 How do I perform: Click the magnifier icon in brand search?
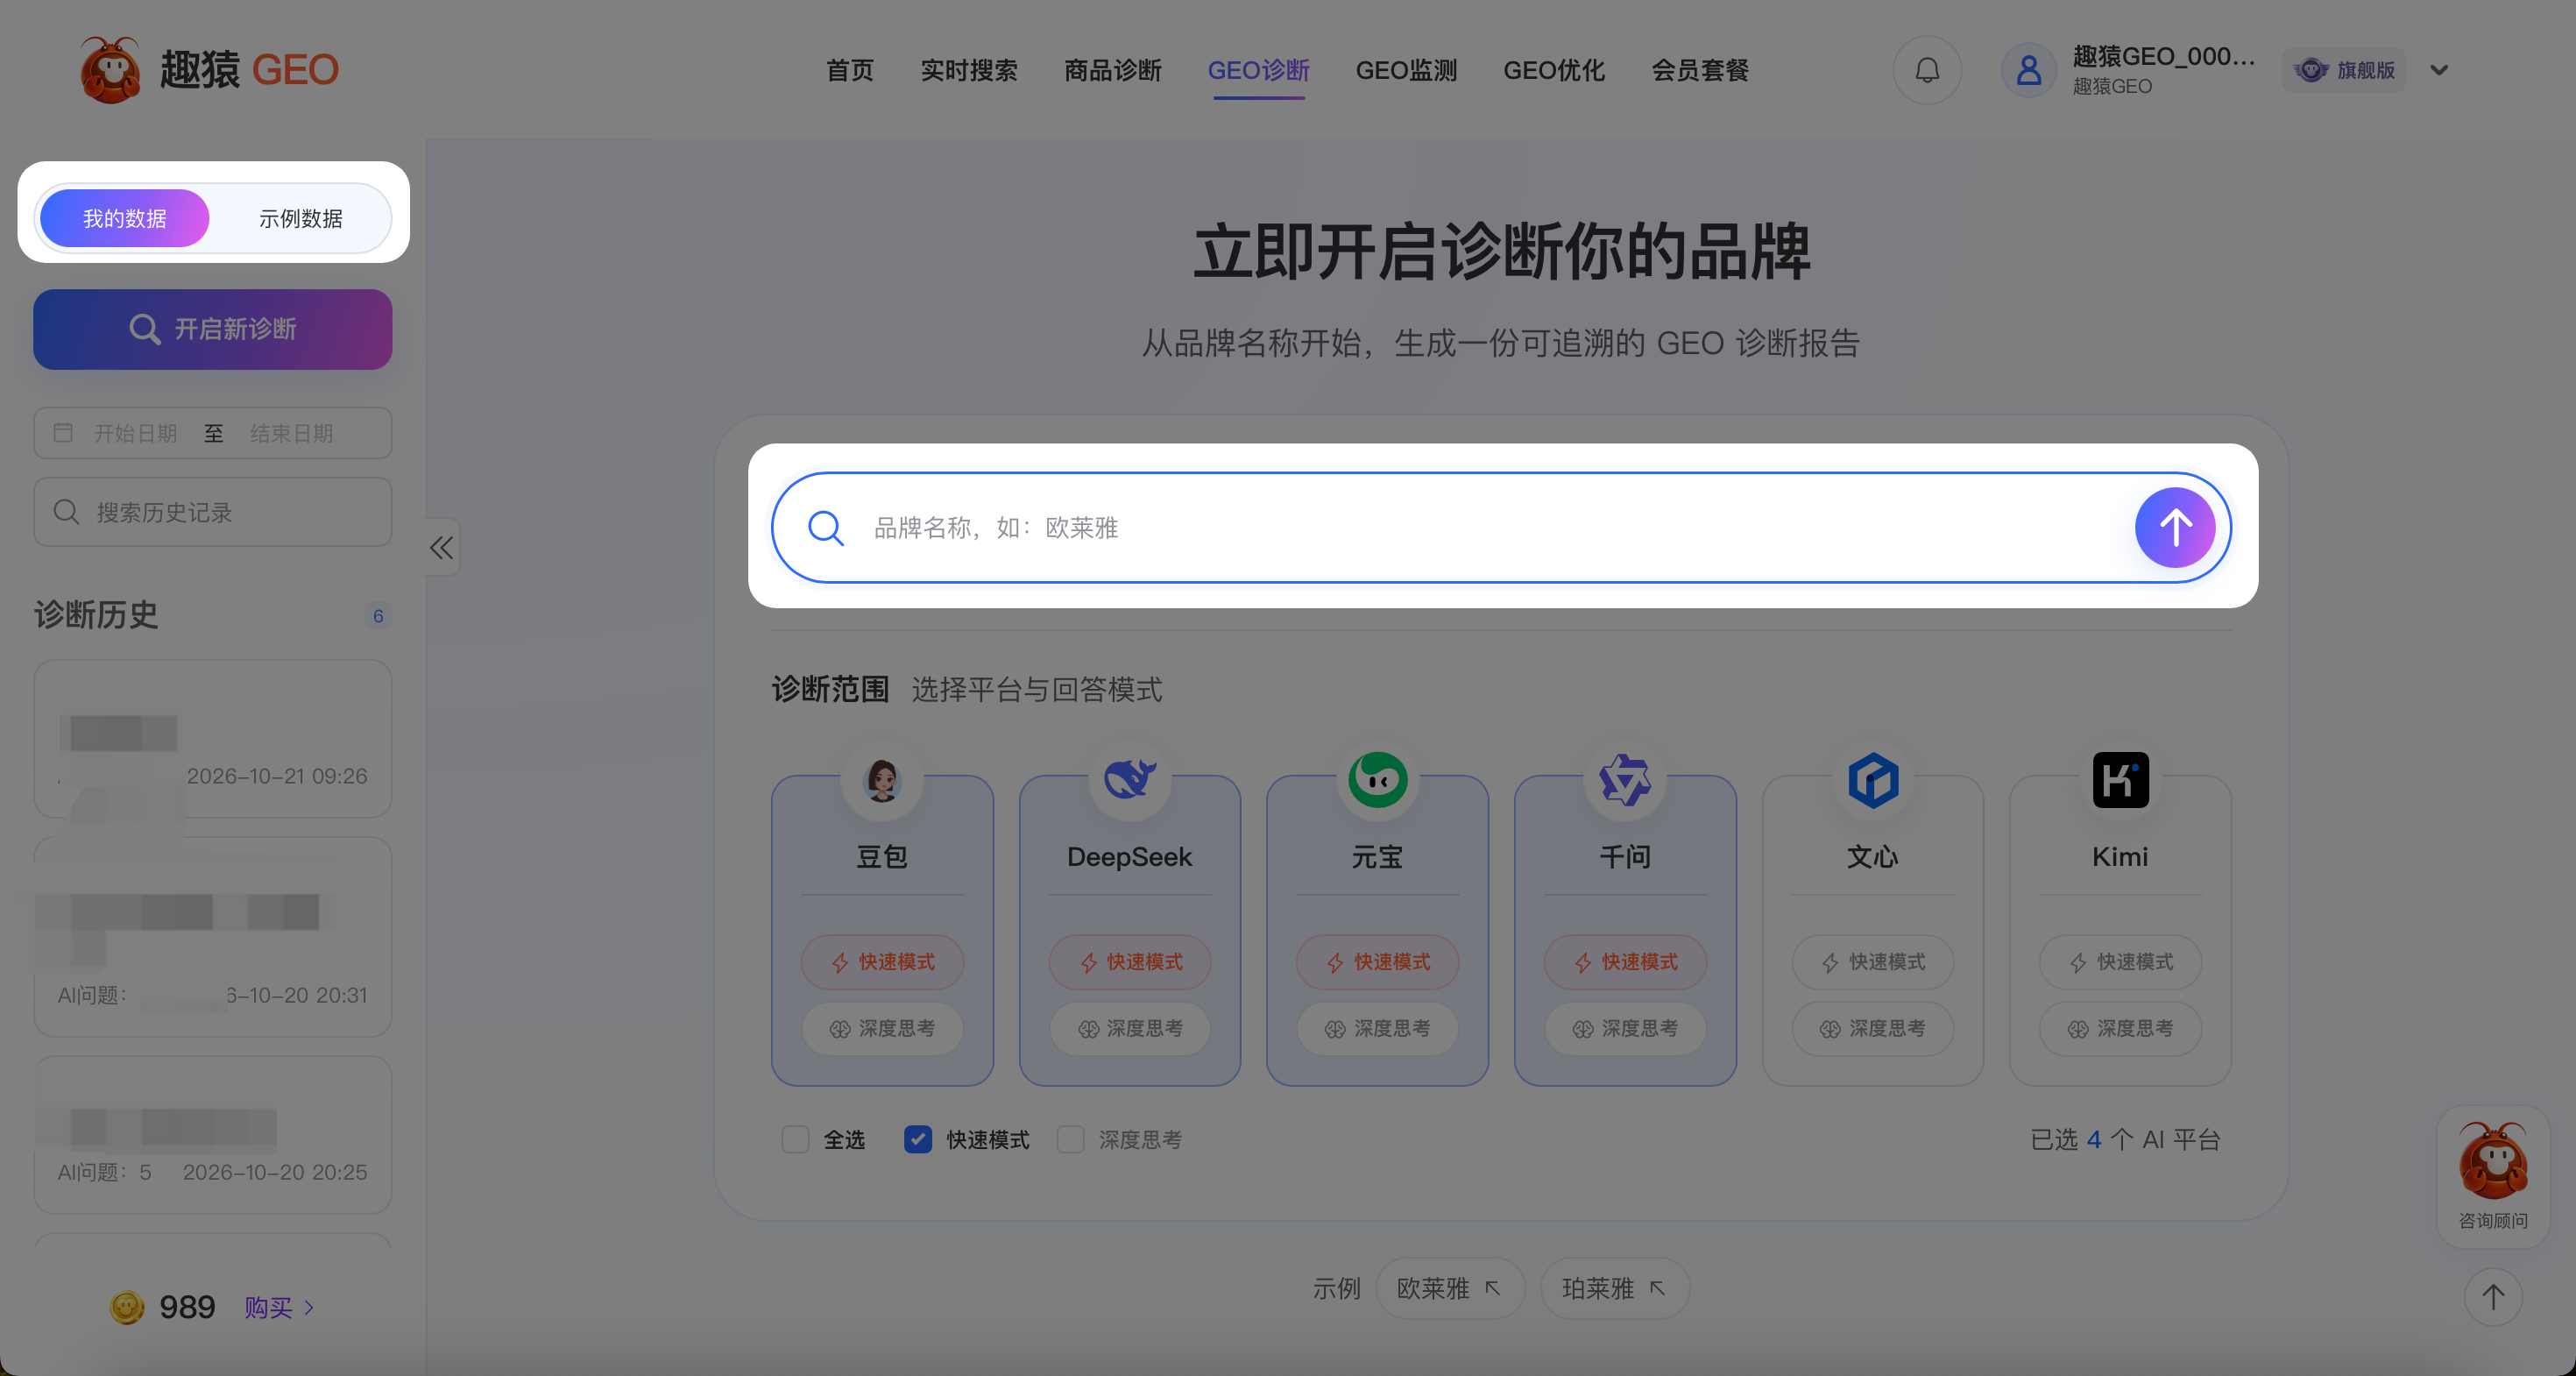[x=826, y=528]
